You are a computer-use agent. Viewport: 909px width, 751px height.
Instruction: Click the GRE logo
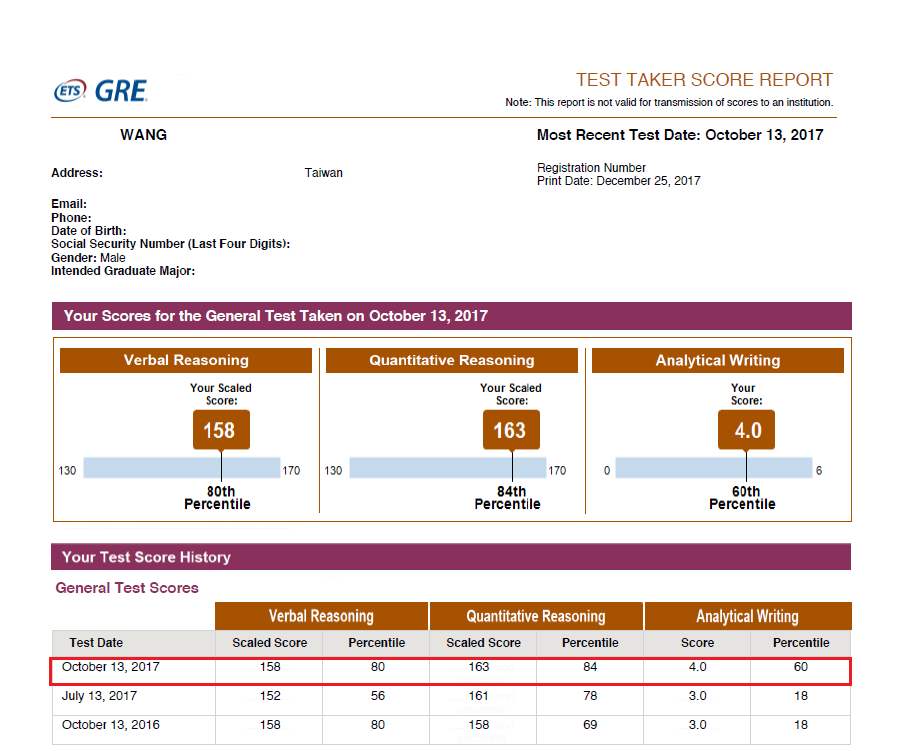coord(121,91)
